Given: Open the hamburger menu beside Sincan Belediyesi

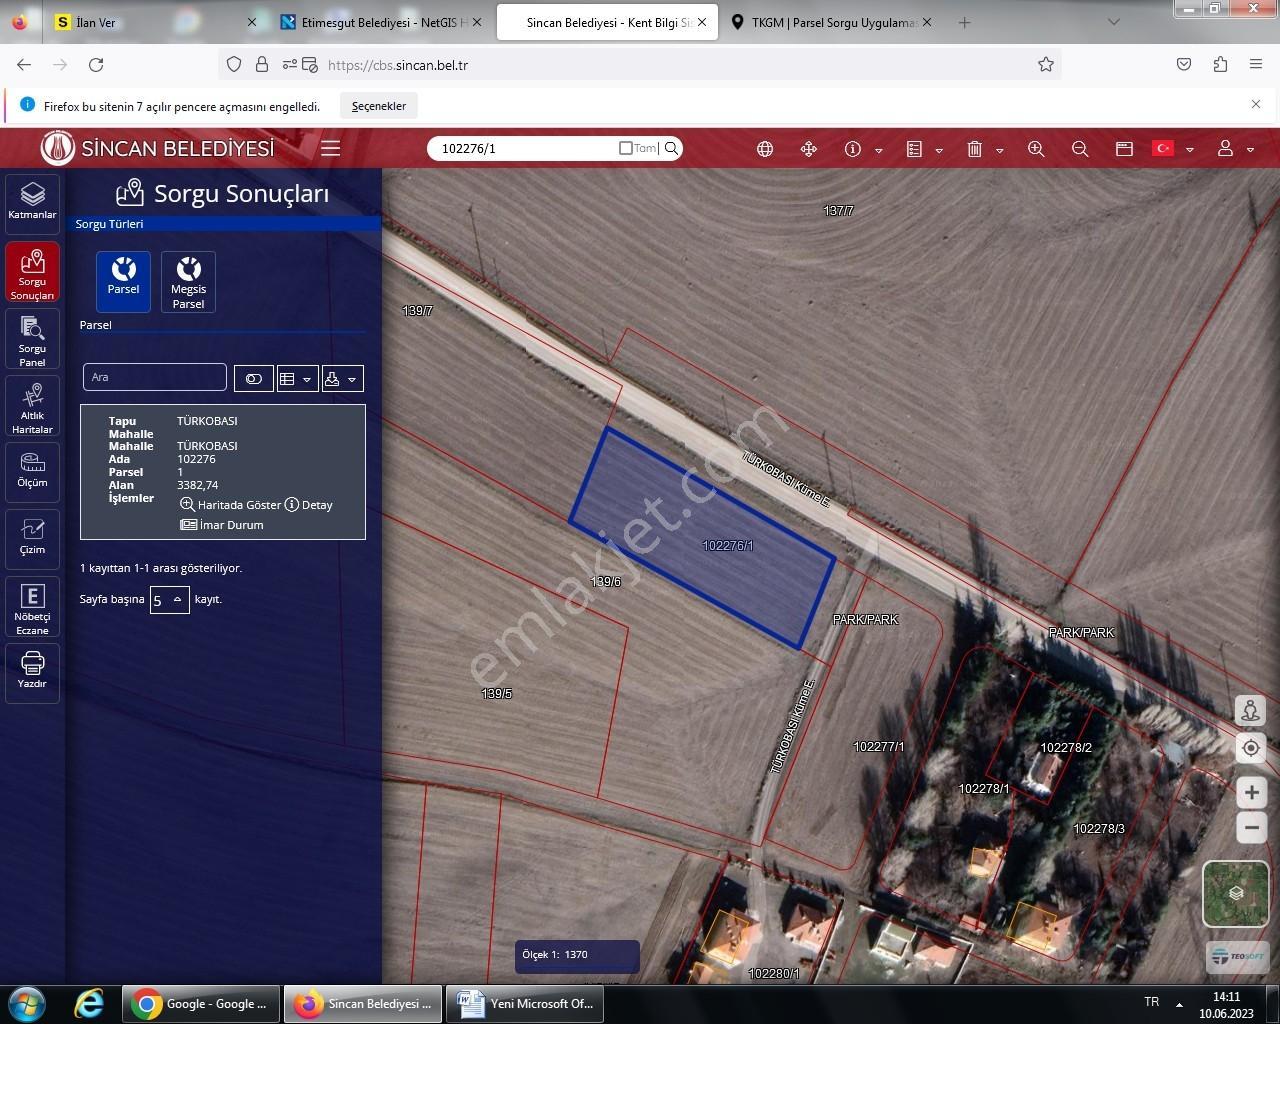Looking at the screenshot, I should (x=331, y=149).
